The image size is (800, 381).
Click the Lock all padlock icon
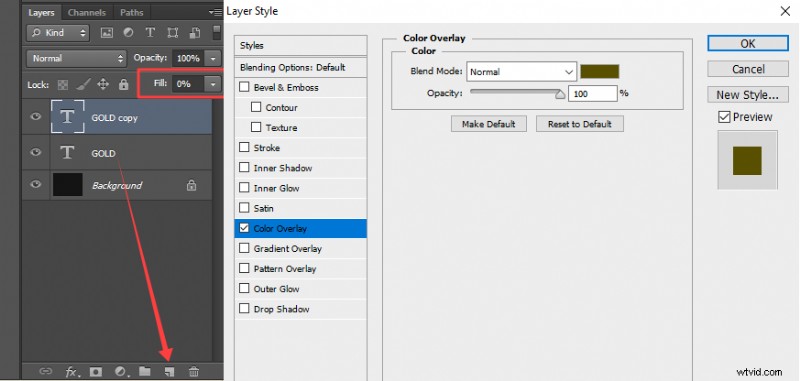(x=123, y=84)
